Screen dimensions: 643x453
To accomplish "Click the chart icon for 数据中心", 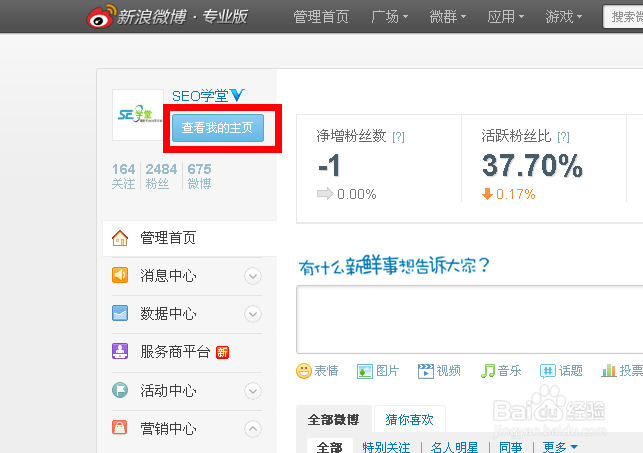I will pyautogui.click(x=120, y=313).
